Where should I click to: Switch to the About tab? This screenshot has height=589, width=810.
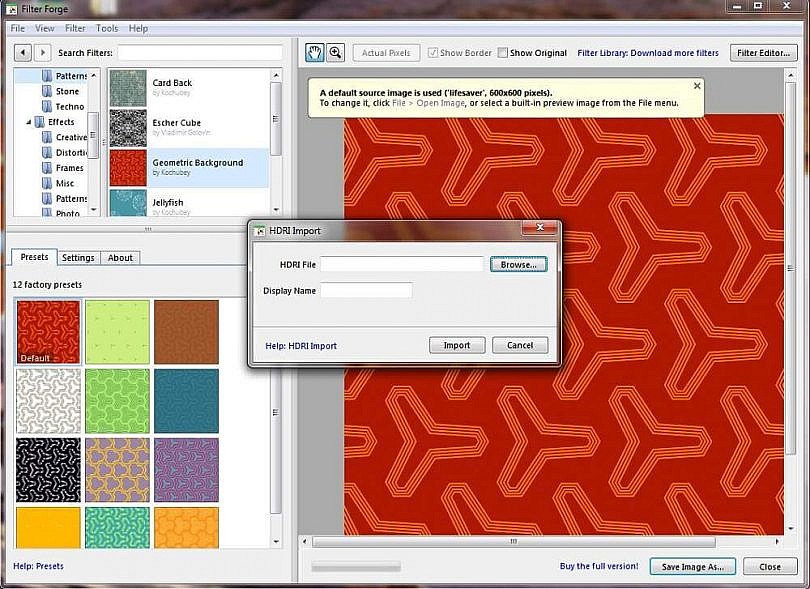120,258
